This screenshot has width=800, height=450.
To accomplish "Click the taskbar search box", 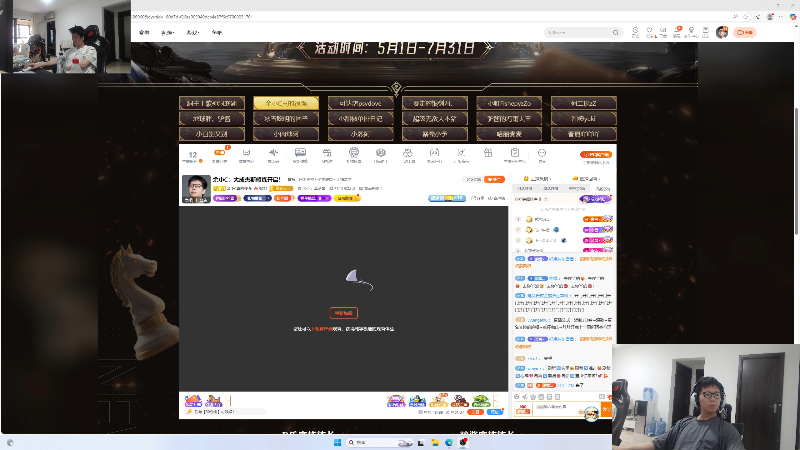I will click(x=380, y=442).
